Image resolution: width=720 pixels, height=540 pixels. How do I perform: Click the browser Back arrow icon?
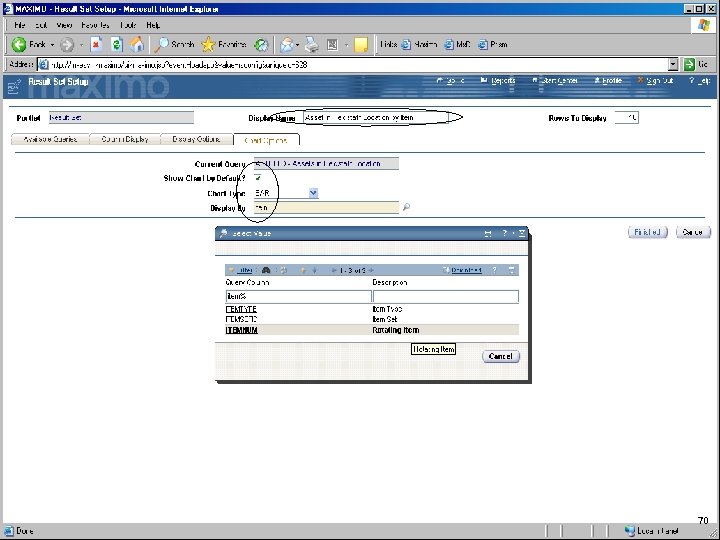tap(19, 45)
